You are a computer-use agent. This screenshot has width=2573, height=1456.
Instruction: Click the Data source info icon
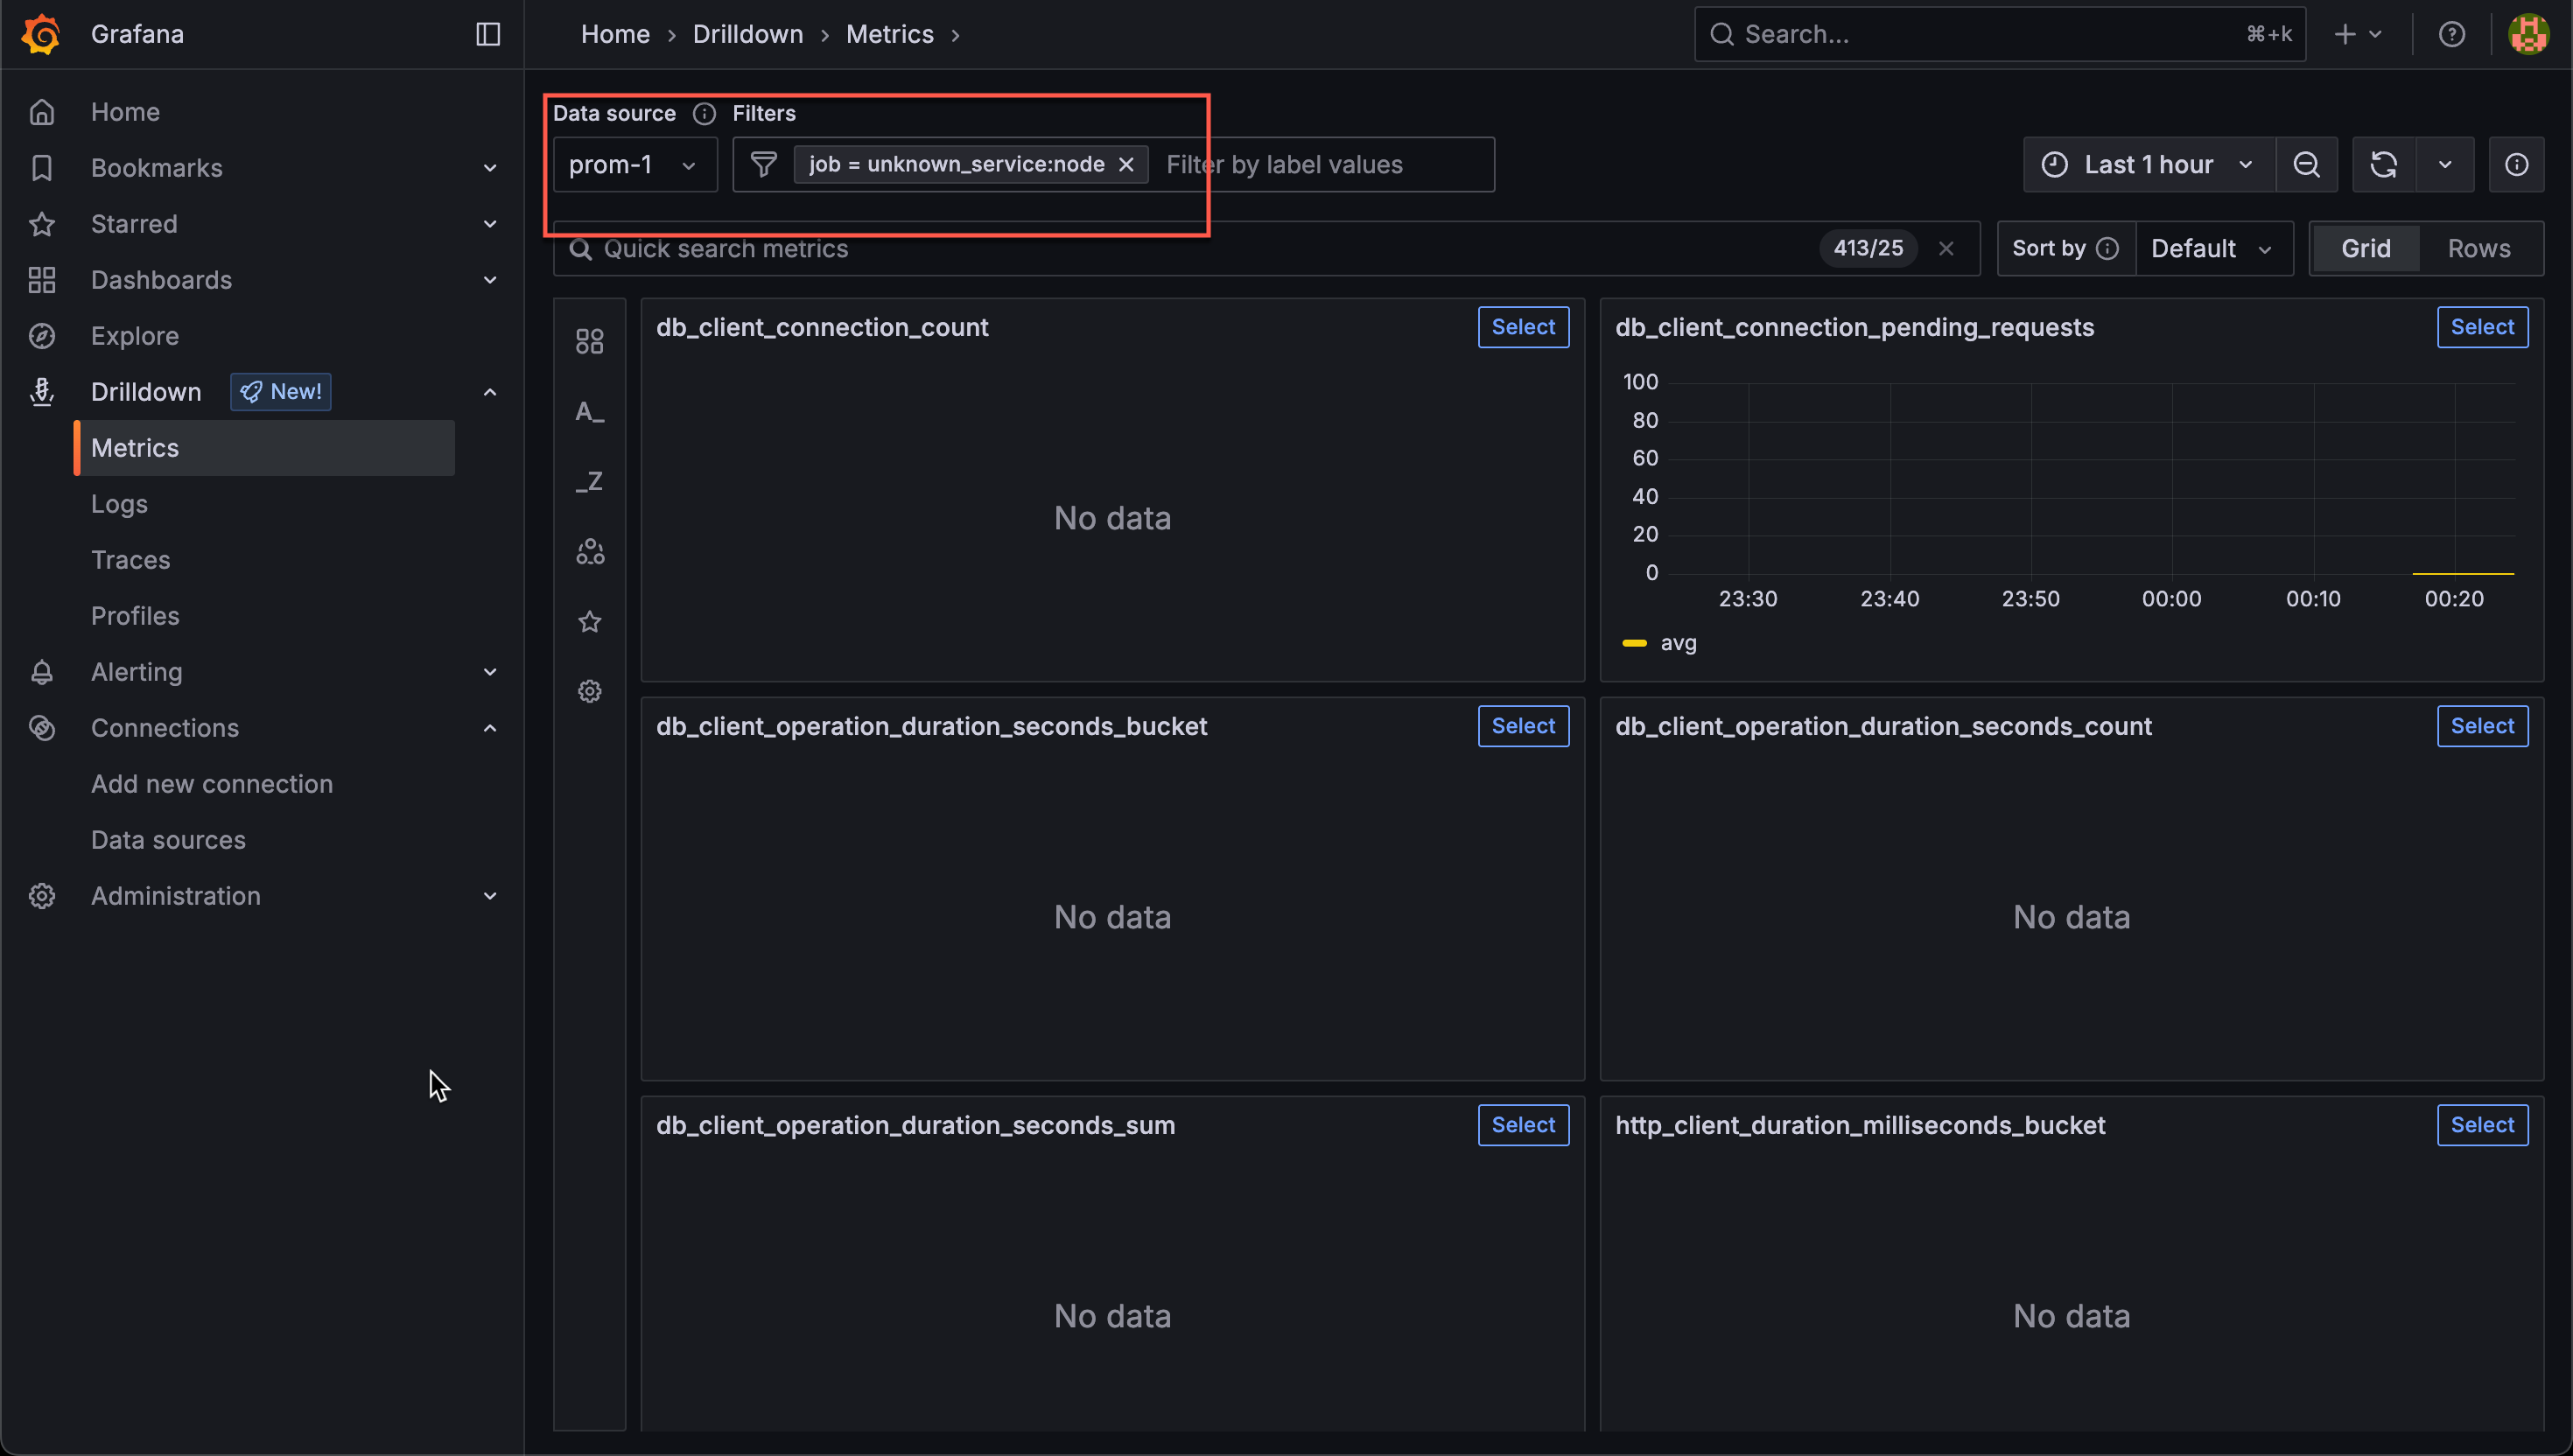[704, 113]
